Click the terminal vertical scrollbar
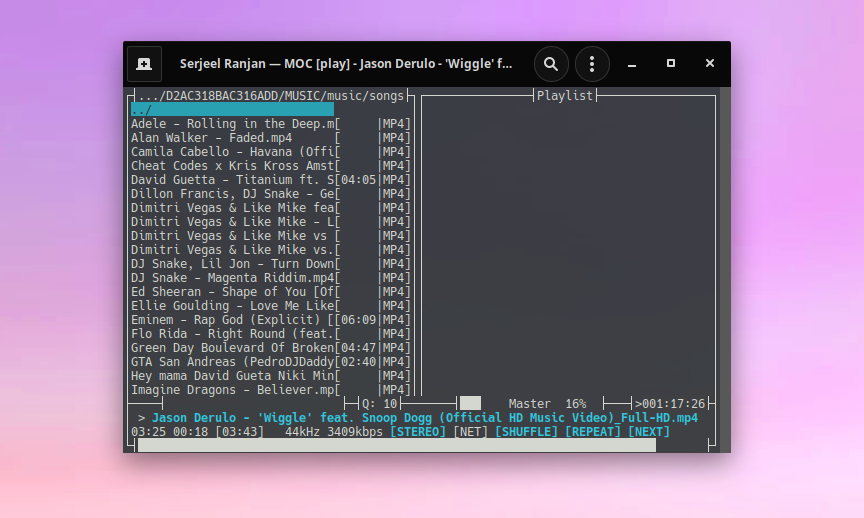Image resolution: width=864 pixels, height=518 pixels. tap(725, 269)
